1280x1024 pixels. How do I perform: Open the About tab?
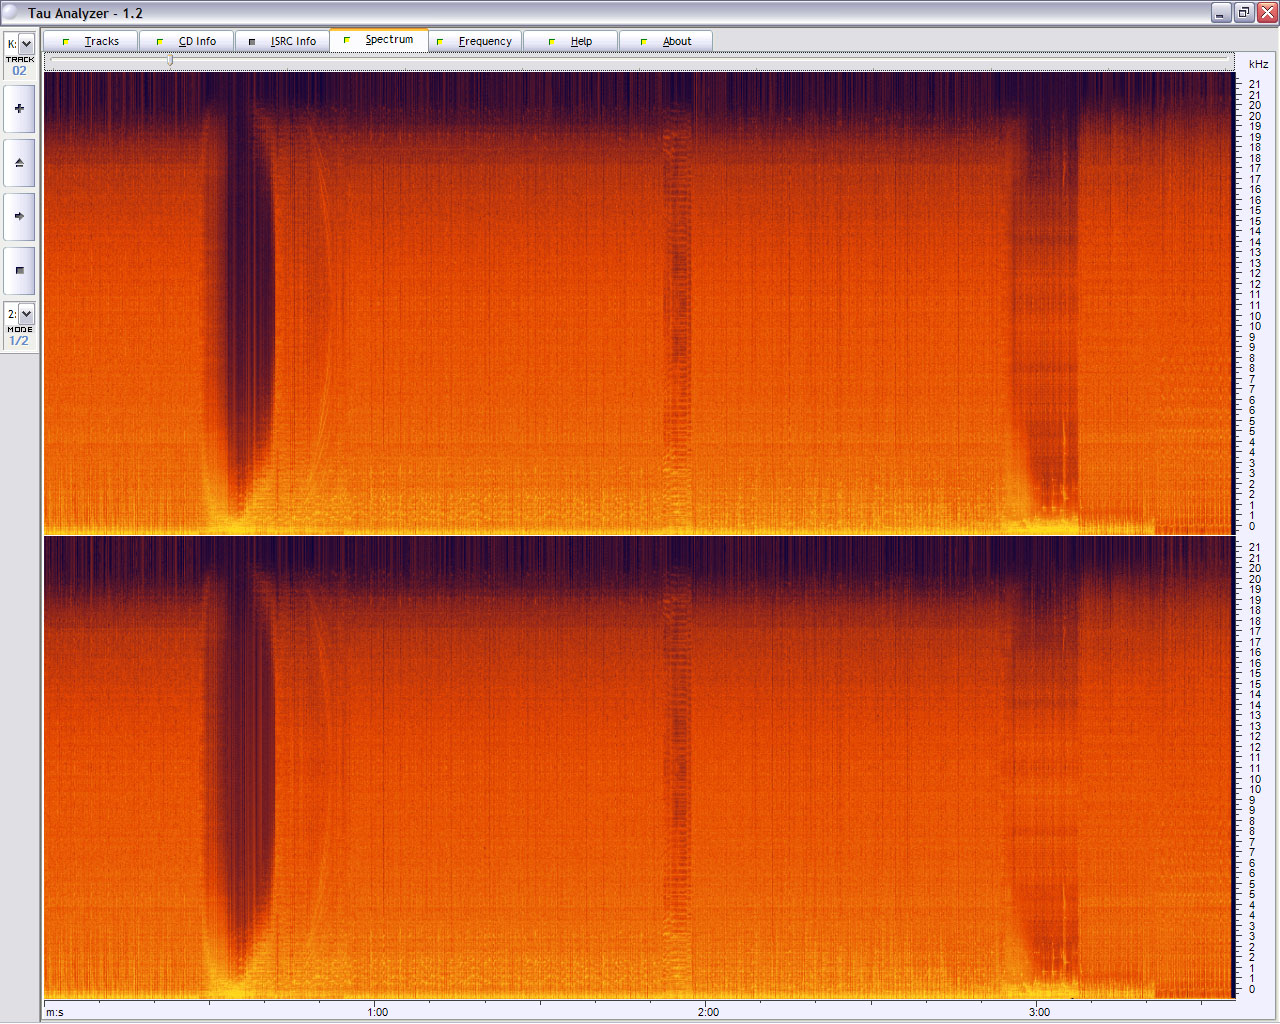[667, 41]
